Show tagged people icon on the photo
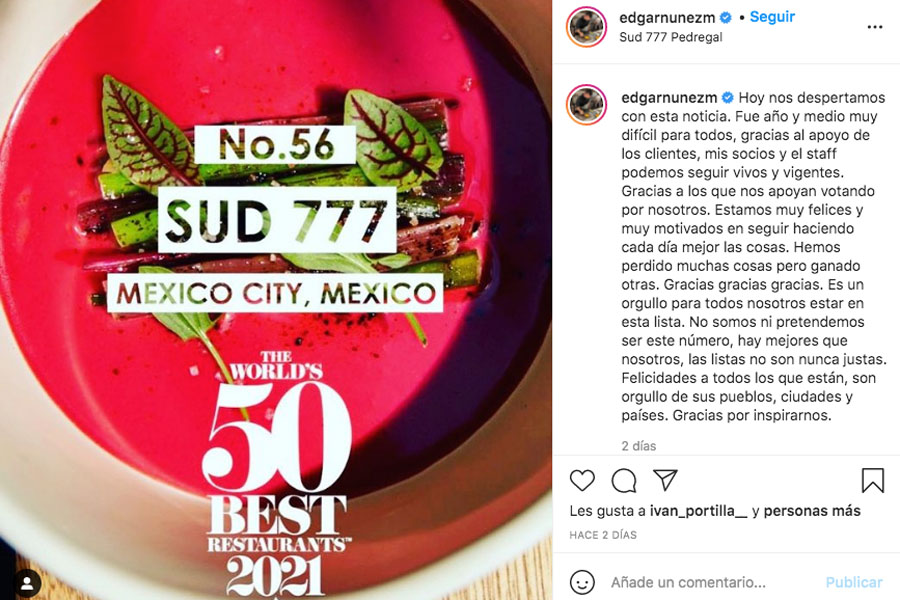Screen dimensions: 900x600 (27, 584)
